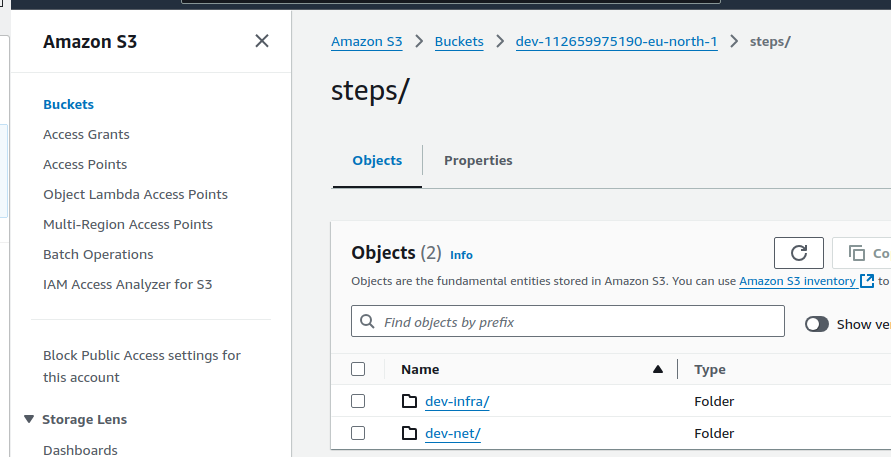Open the dev-net/ folder
The image size is (891, 457).
click(x=453, y=433)
